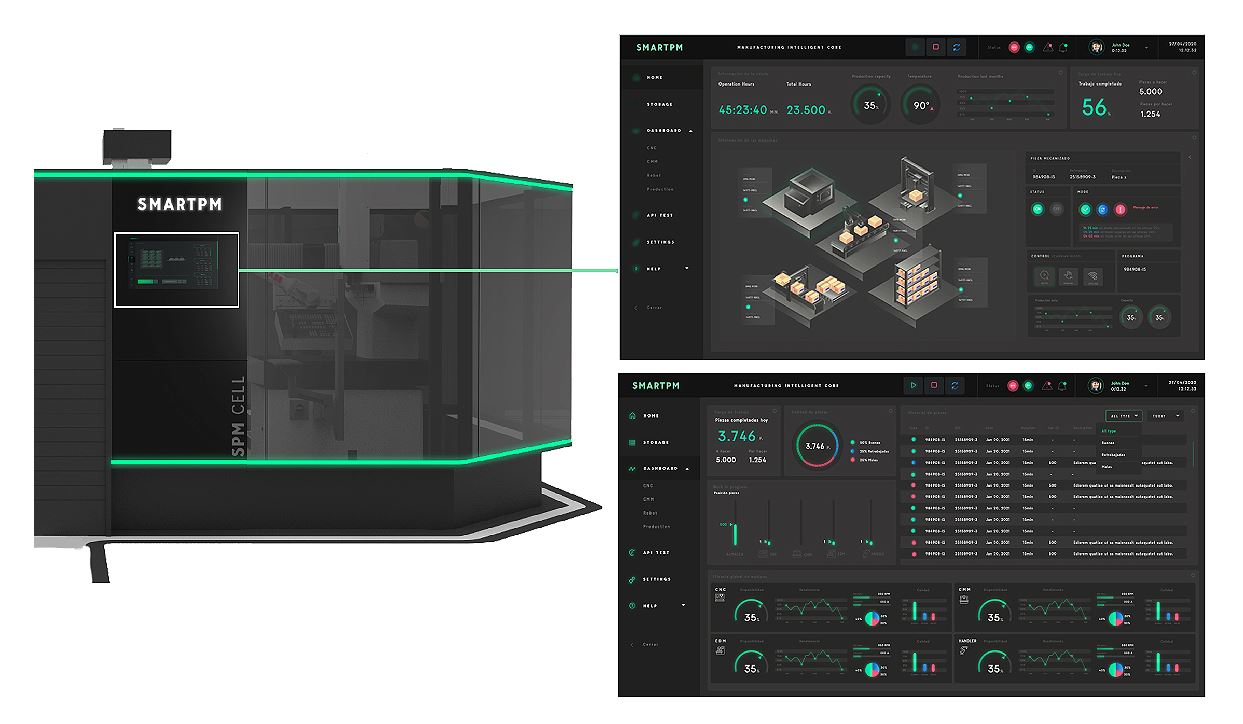1243x724 pixels.
Task: Toggle the green ON button in the Status panel
Action: click(x=1039, y=209)
